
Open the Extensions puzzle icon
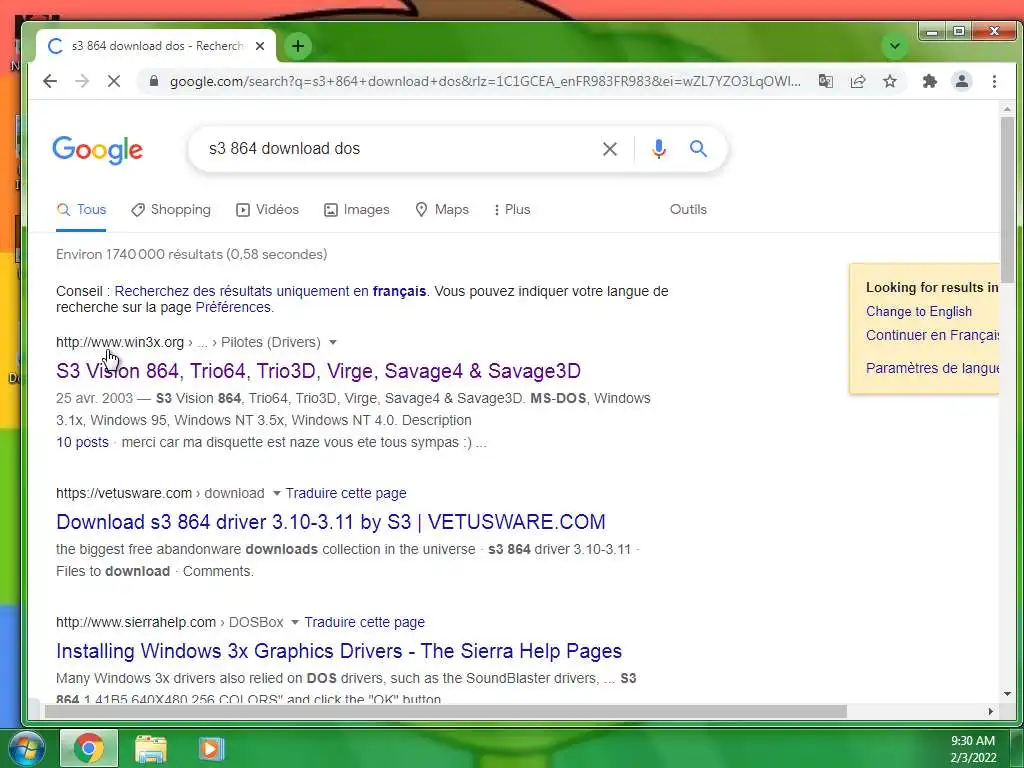pyautogui.click(x=929, y=82)
